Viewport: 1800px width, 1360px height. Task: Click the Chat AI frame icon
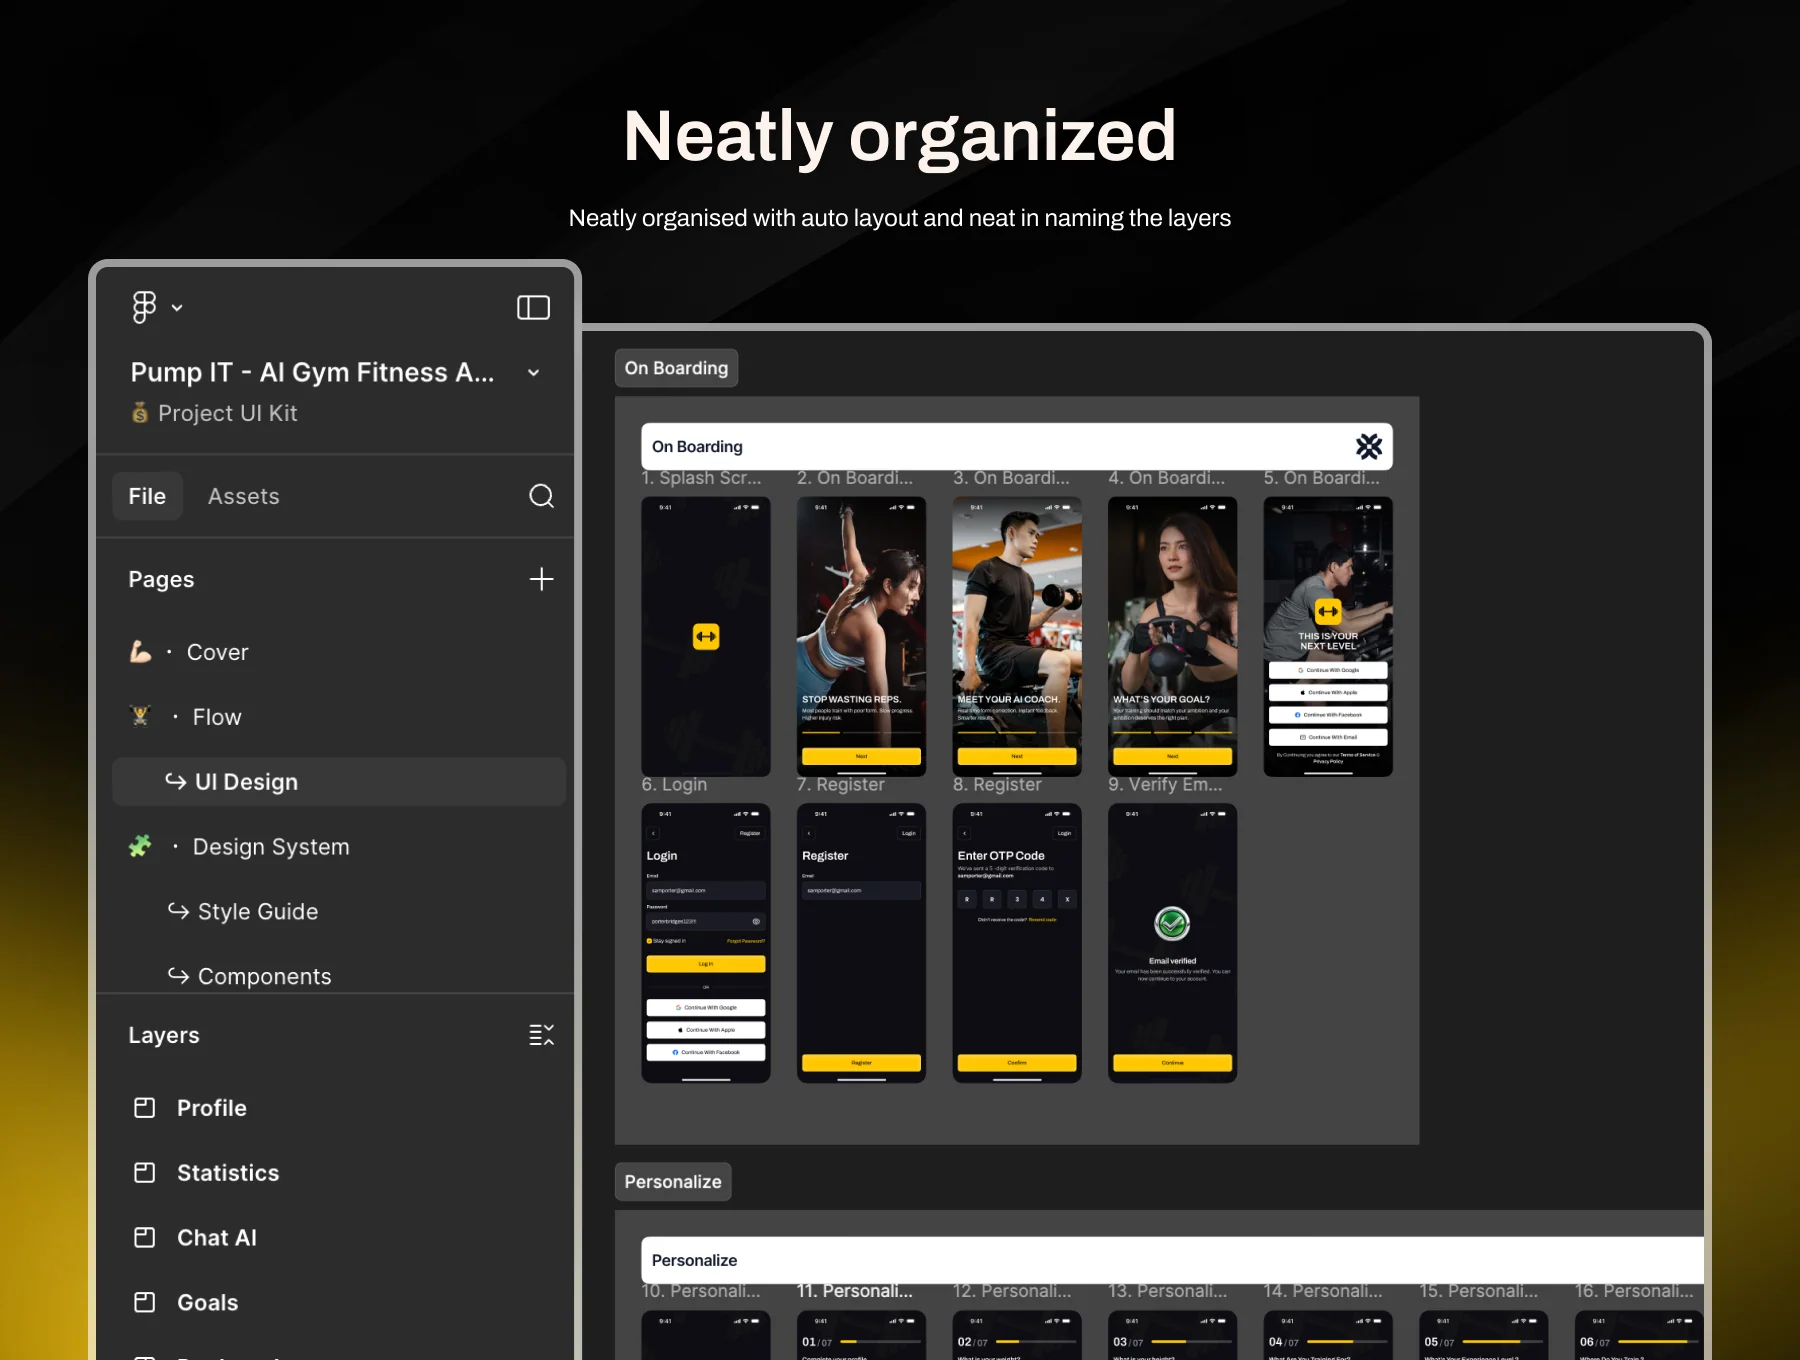[x=145, y=1238]
